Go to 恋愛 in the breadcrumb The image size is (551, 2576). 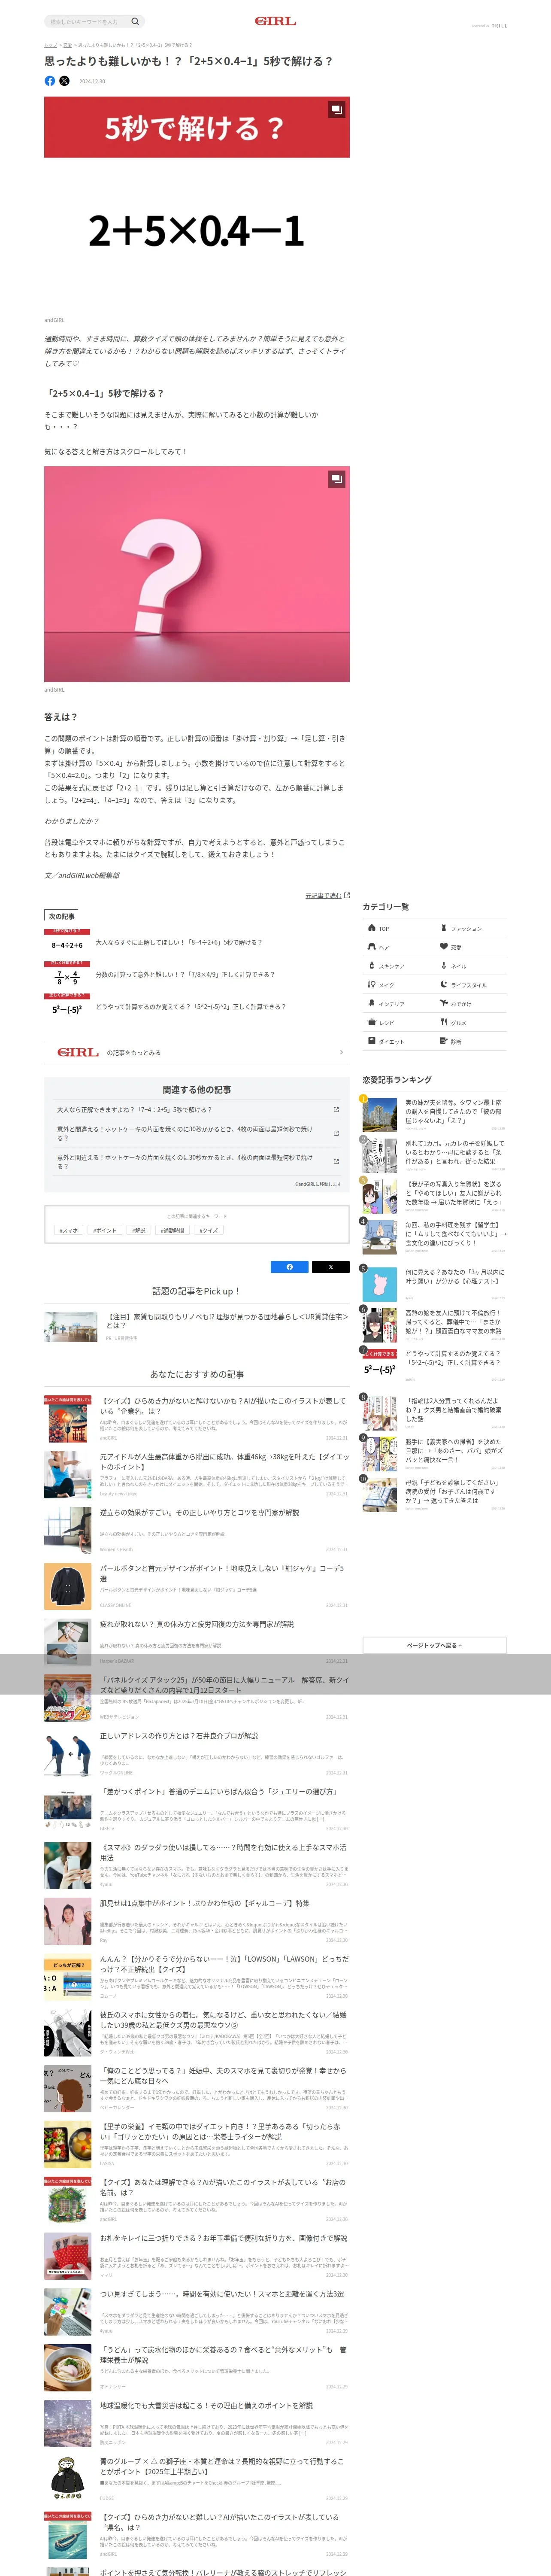coord(67,45)
